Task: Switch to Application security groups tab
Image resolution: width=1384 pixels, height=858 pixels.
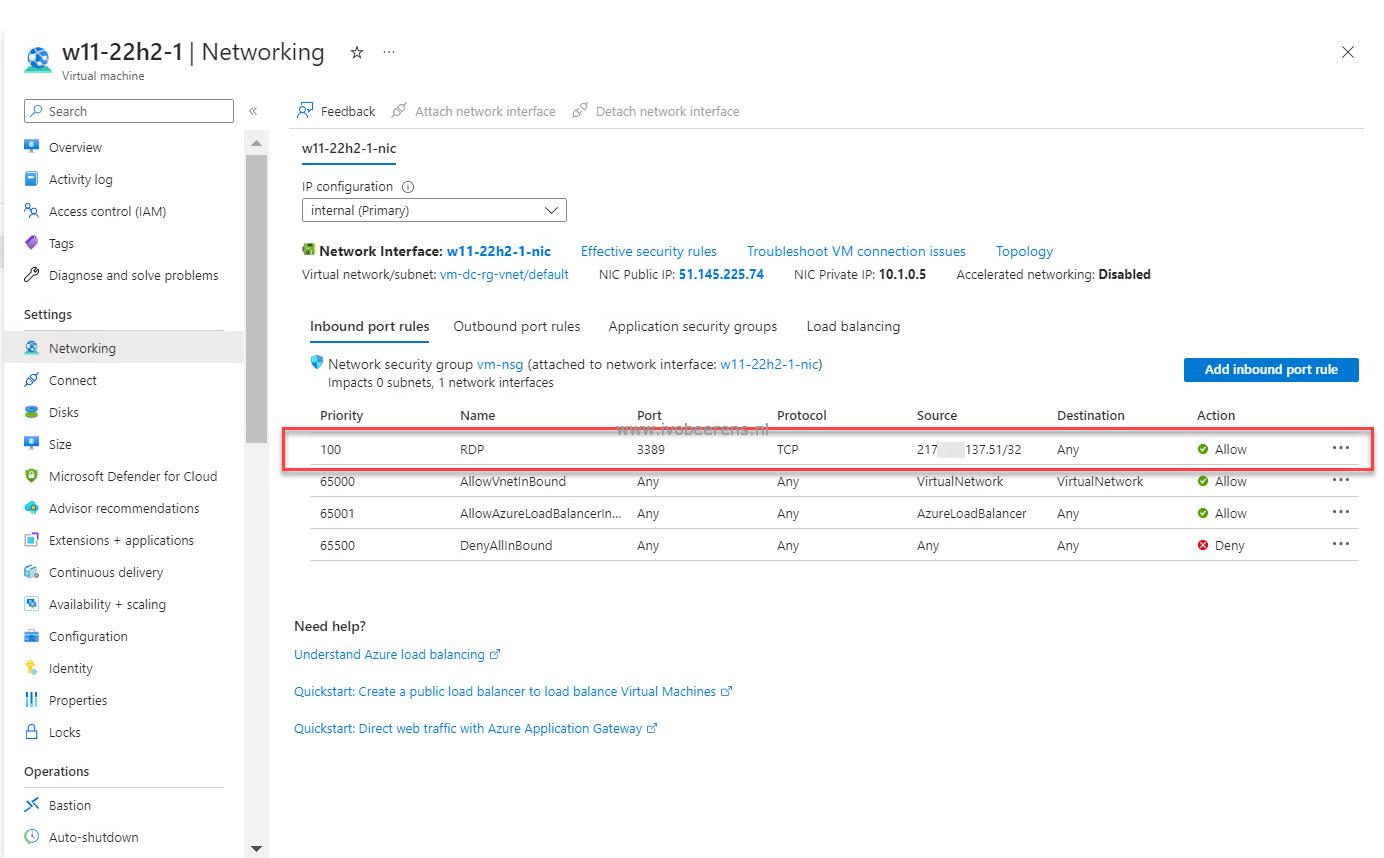Action: click(693, 326)
